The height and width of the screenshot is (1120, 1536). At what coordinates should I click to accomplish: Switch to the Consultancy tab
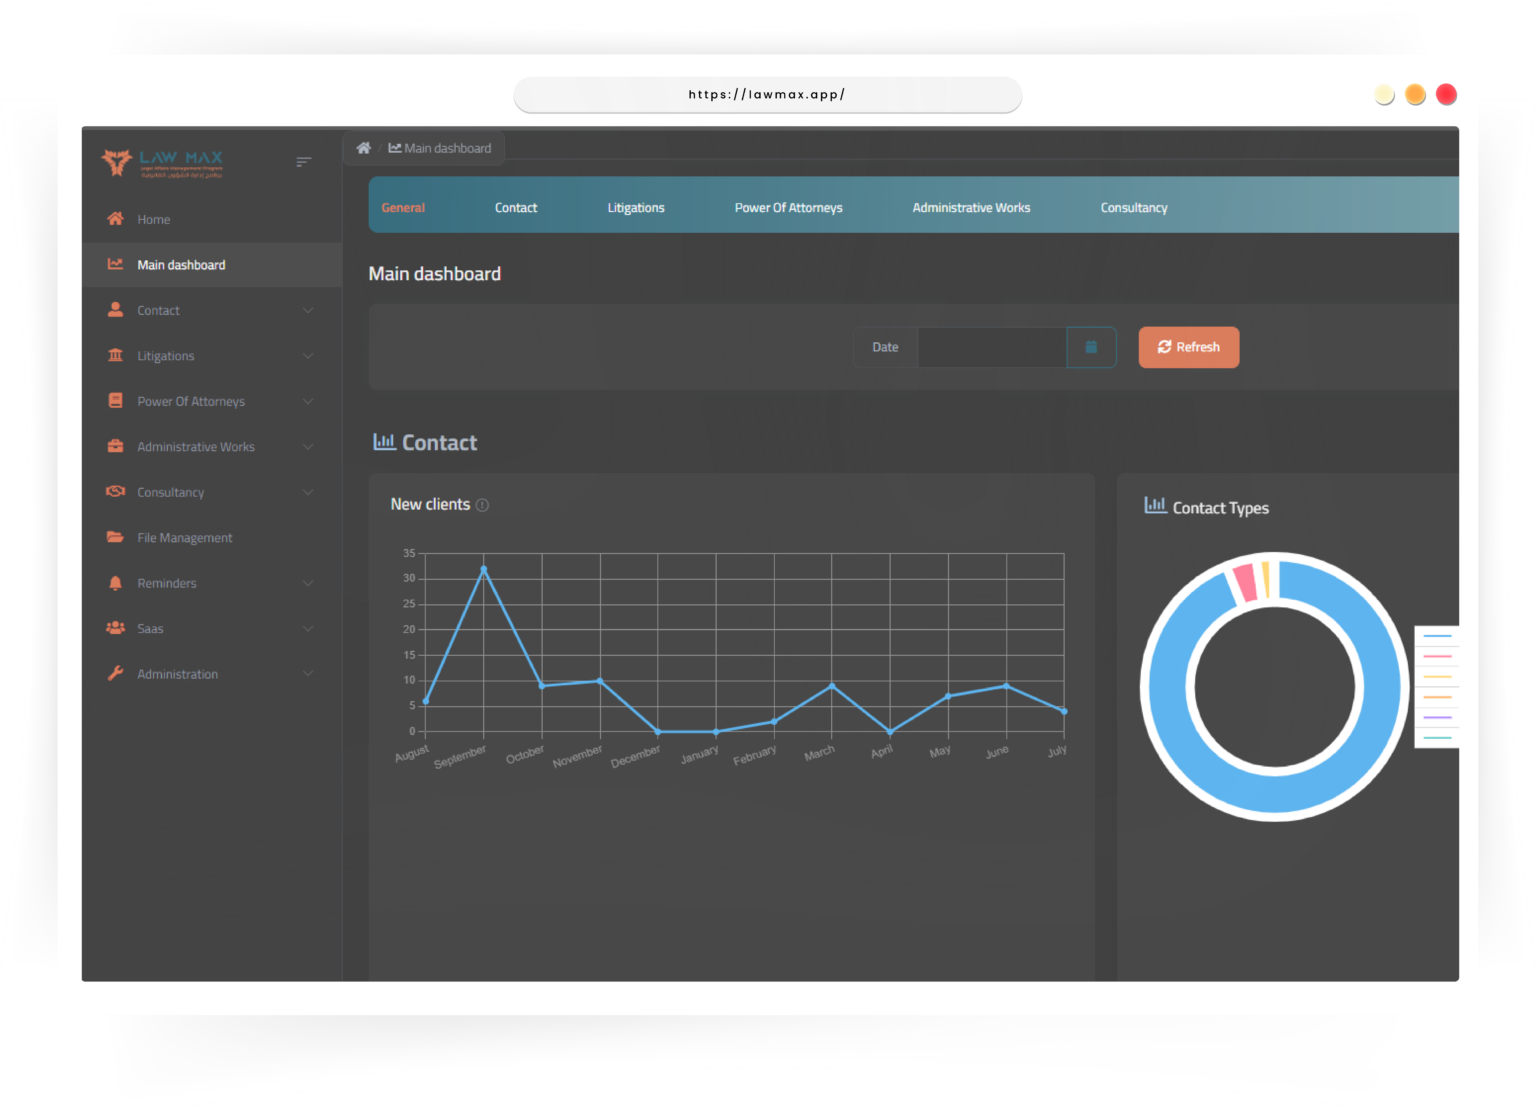point(1133,207)
